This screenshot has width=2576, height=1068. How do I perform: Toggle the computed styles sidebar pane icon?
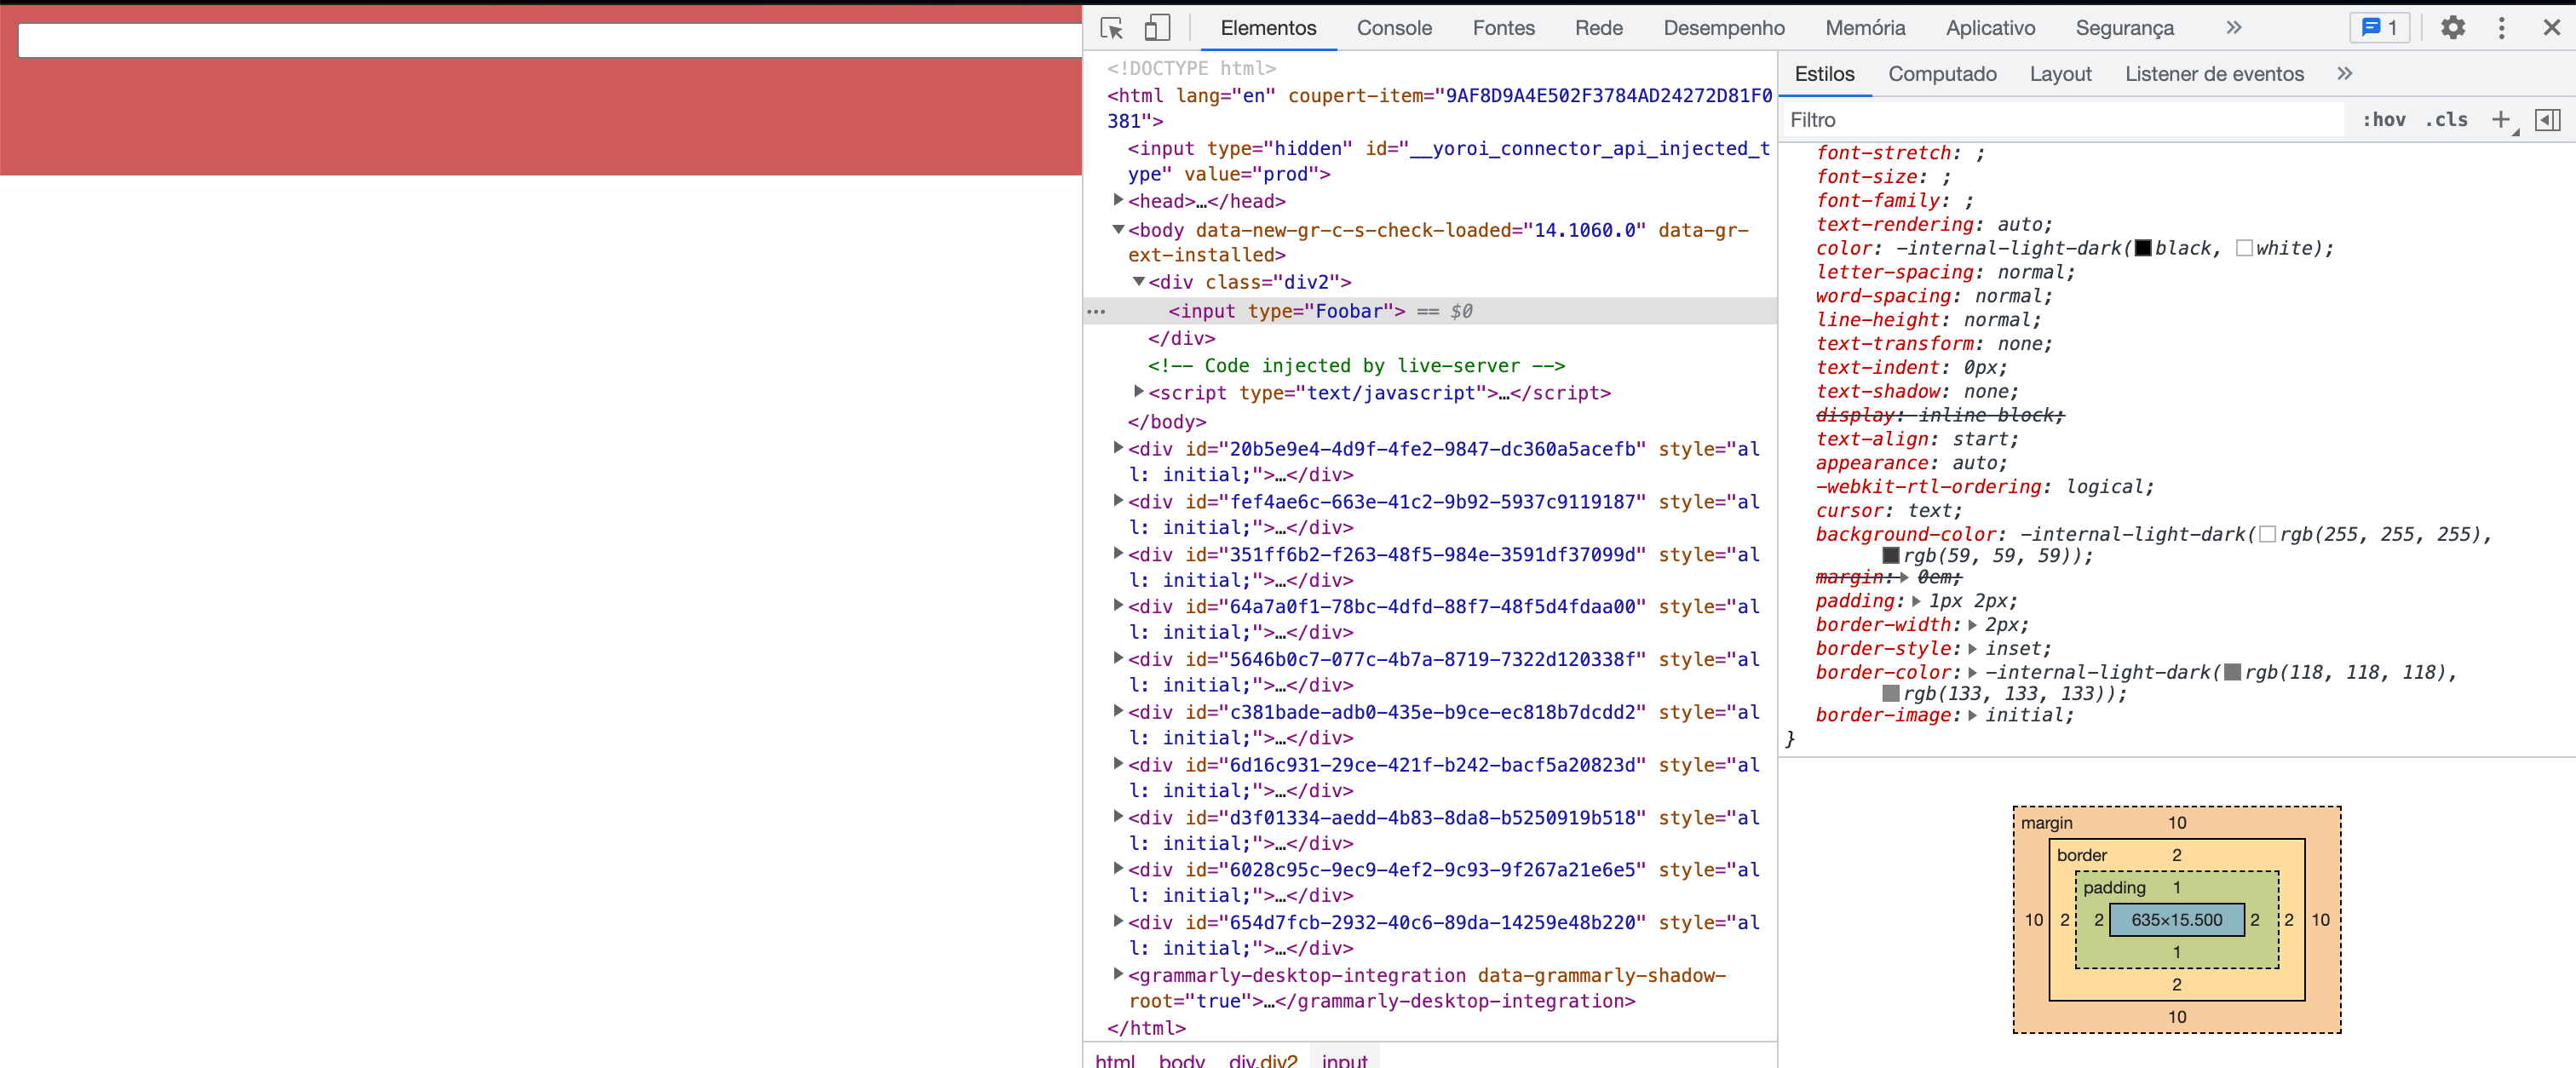pyautogui.click(x=2547, y=120)
